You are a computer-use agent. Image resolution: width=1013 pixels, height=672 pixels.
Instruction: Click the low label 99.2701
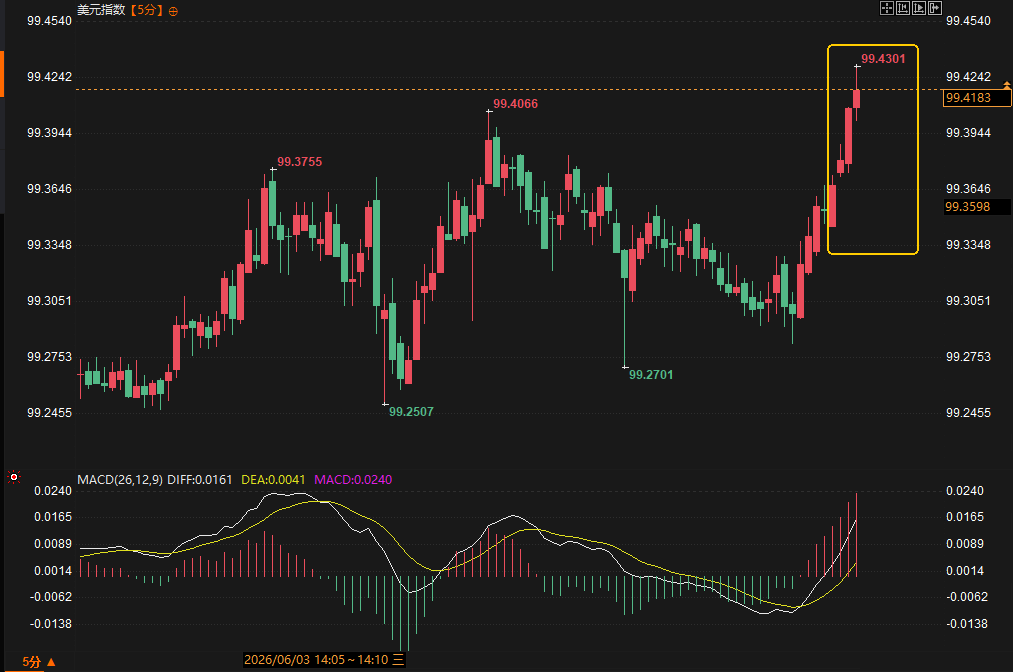click(651, 375)
